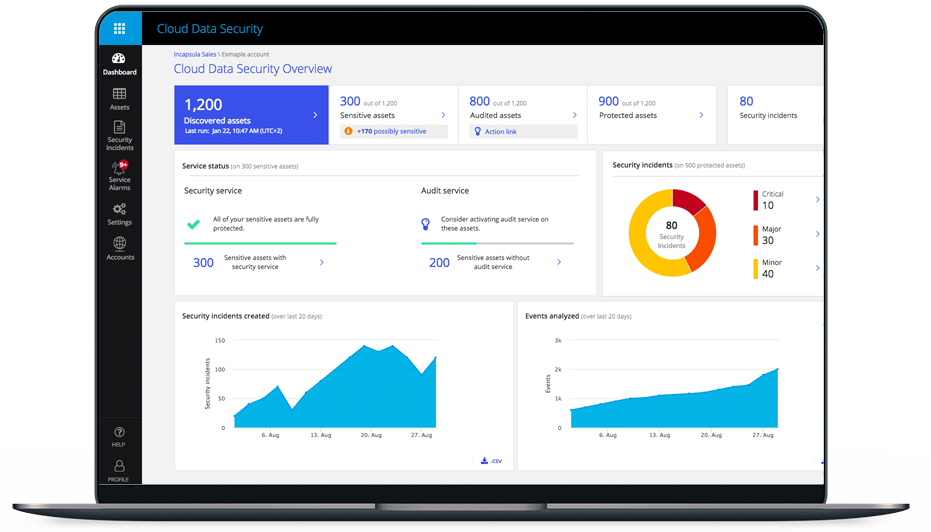
Task: Expand the Minor incidents arrow
Action: (818, 268)
